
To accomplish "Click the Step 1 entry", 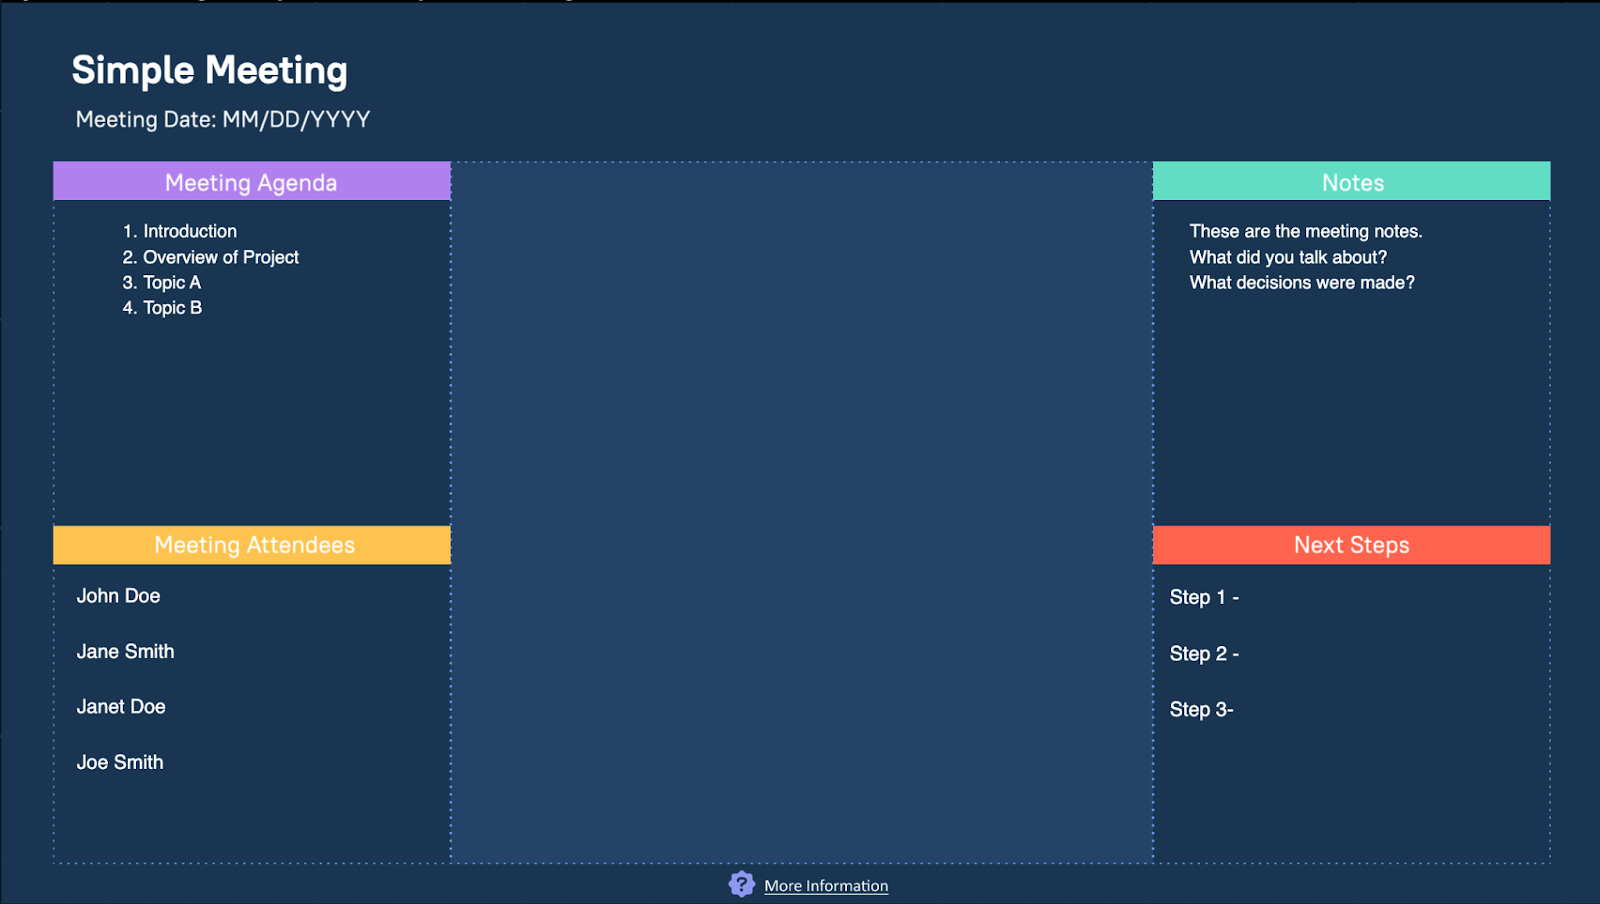I will [1204, 598].
